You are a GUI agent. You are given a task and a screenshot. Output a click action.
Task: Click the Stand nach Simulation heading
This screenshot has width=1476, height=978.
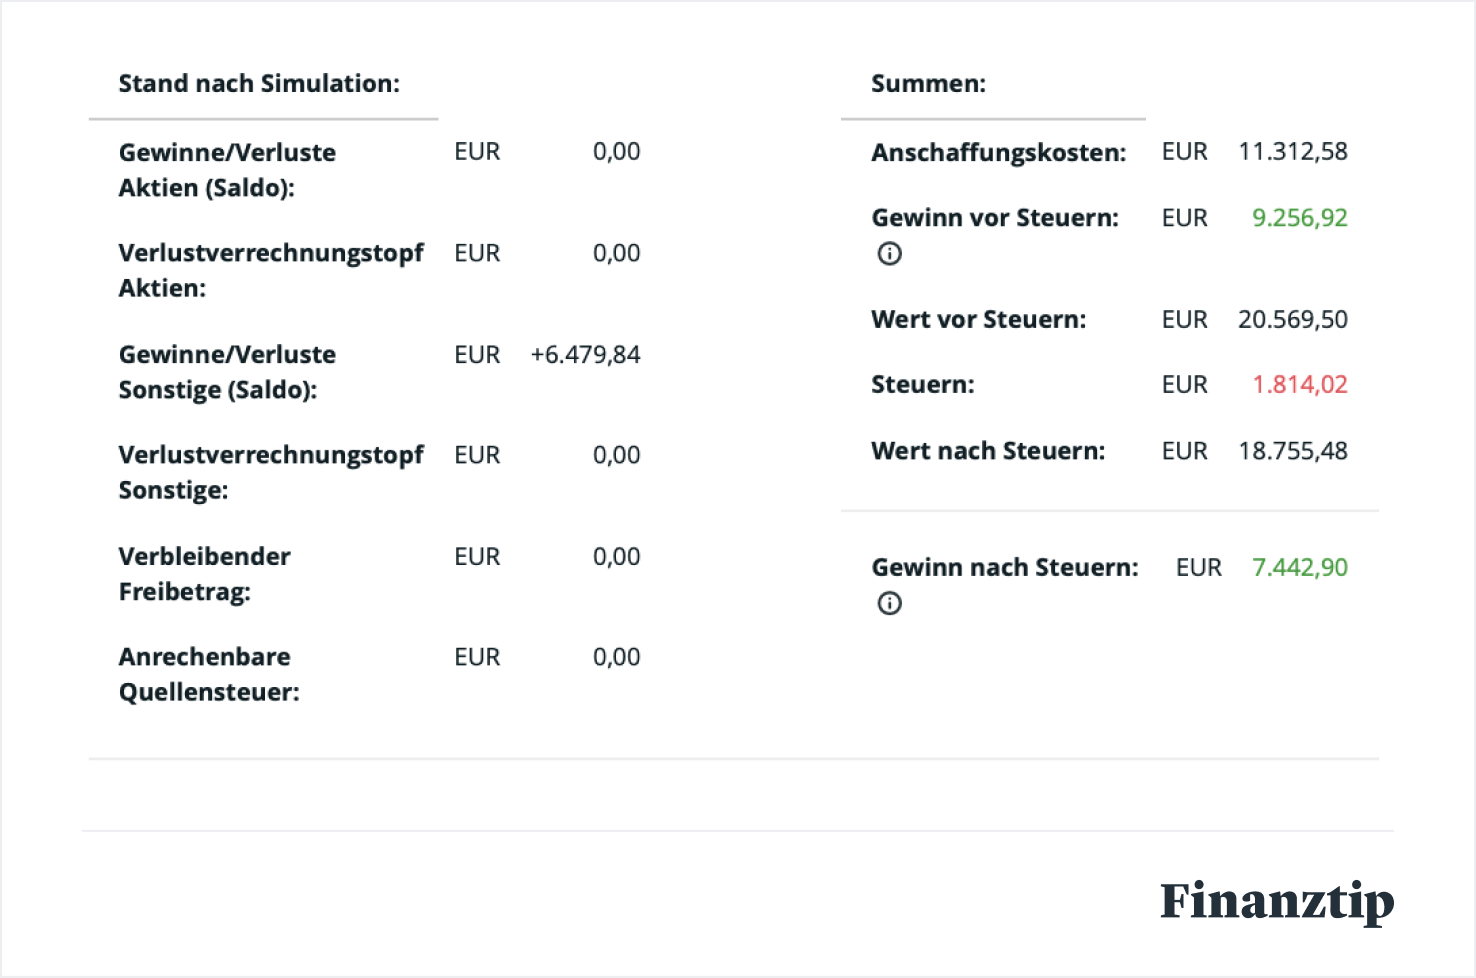pyautogui.click(x=259, y=83)
